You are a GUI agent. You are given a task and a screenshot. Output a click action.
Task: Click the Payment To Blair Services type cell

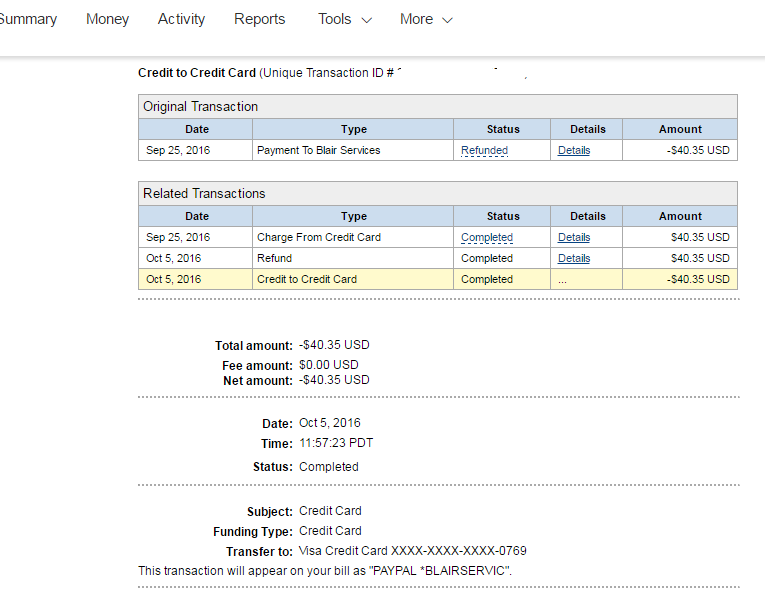point(318,150)
